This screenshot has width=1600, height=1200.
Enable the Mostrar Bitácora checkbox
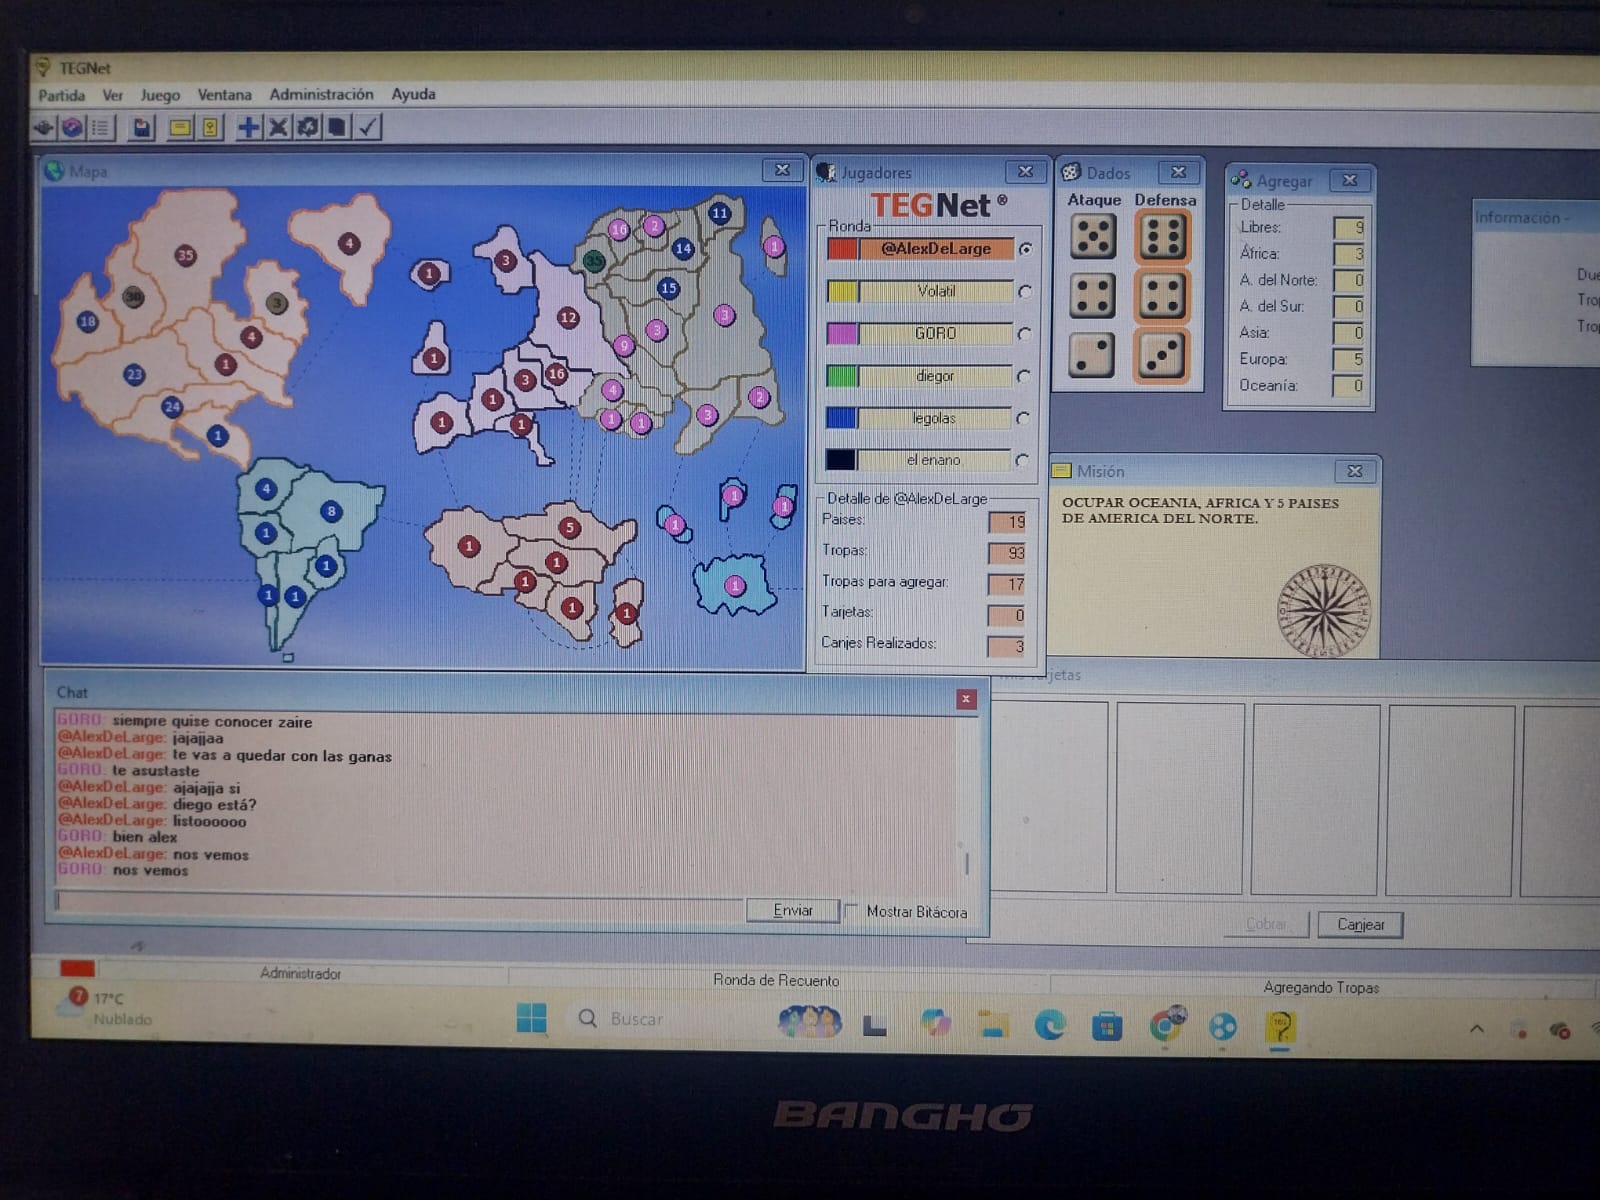pyautogui.click(x=852, y=911)
